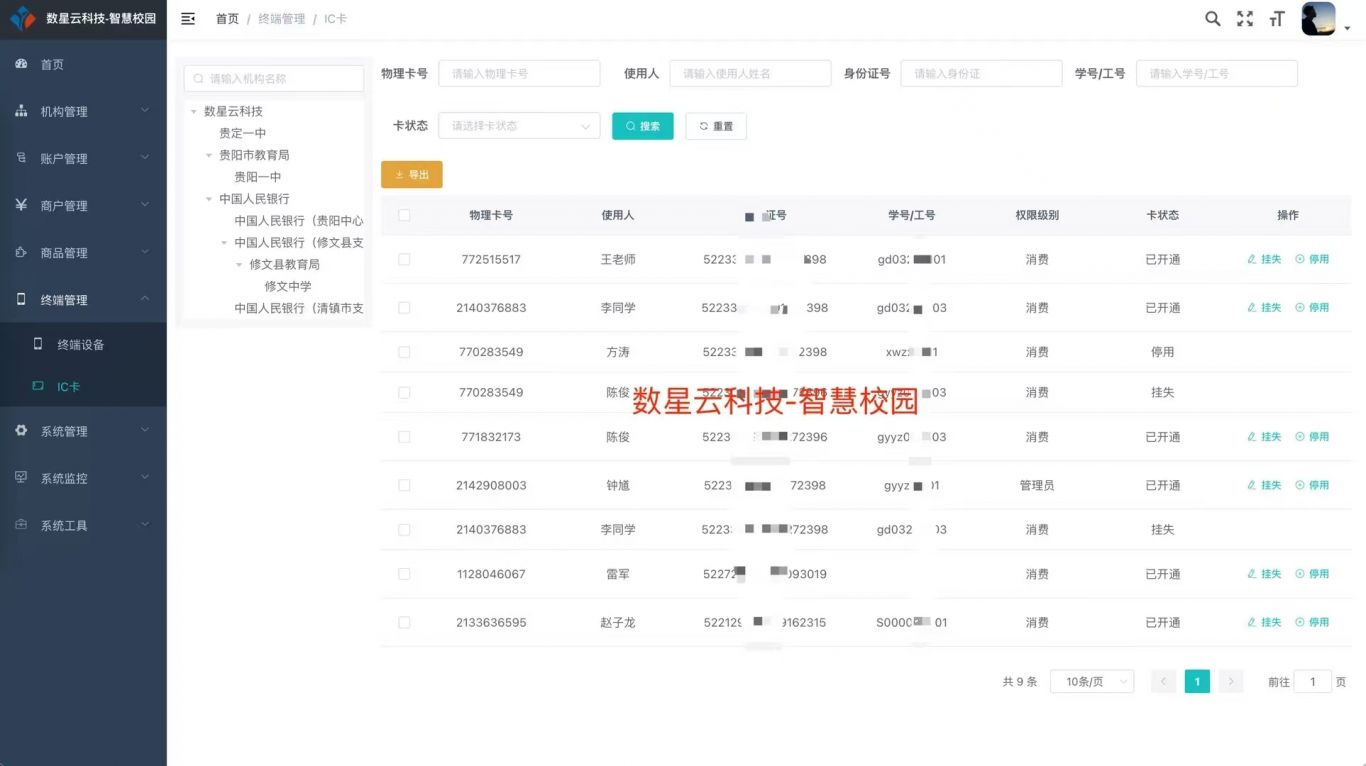Open the 首页 sidebar menu item

tap(83, 64)
